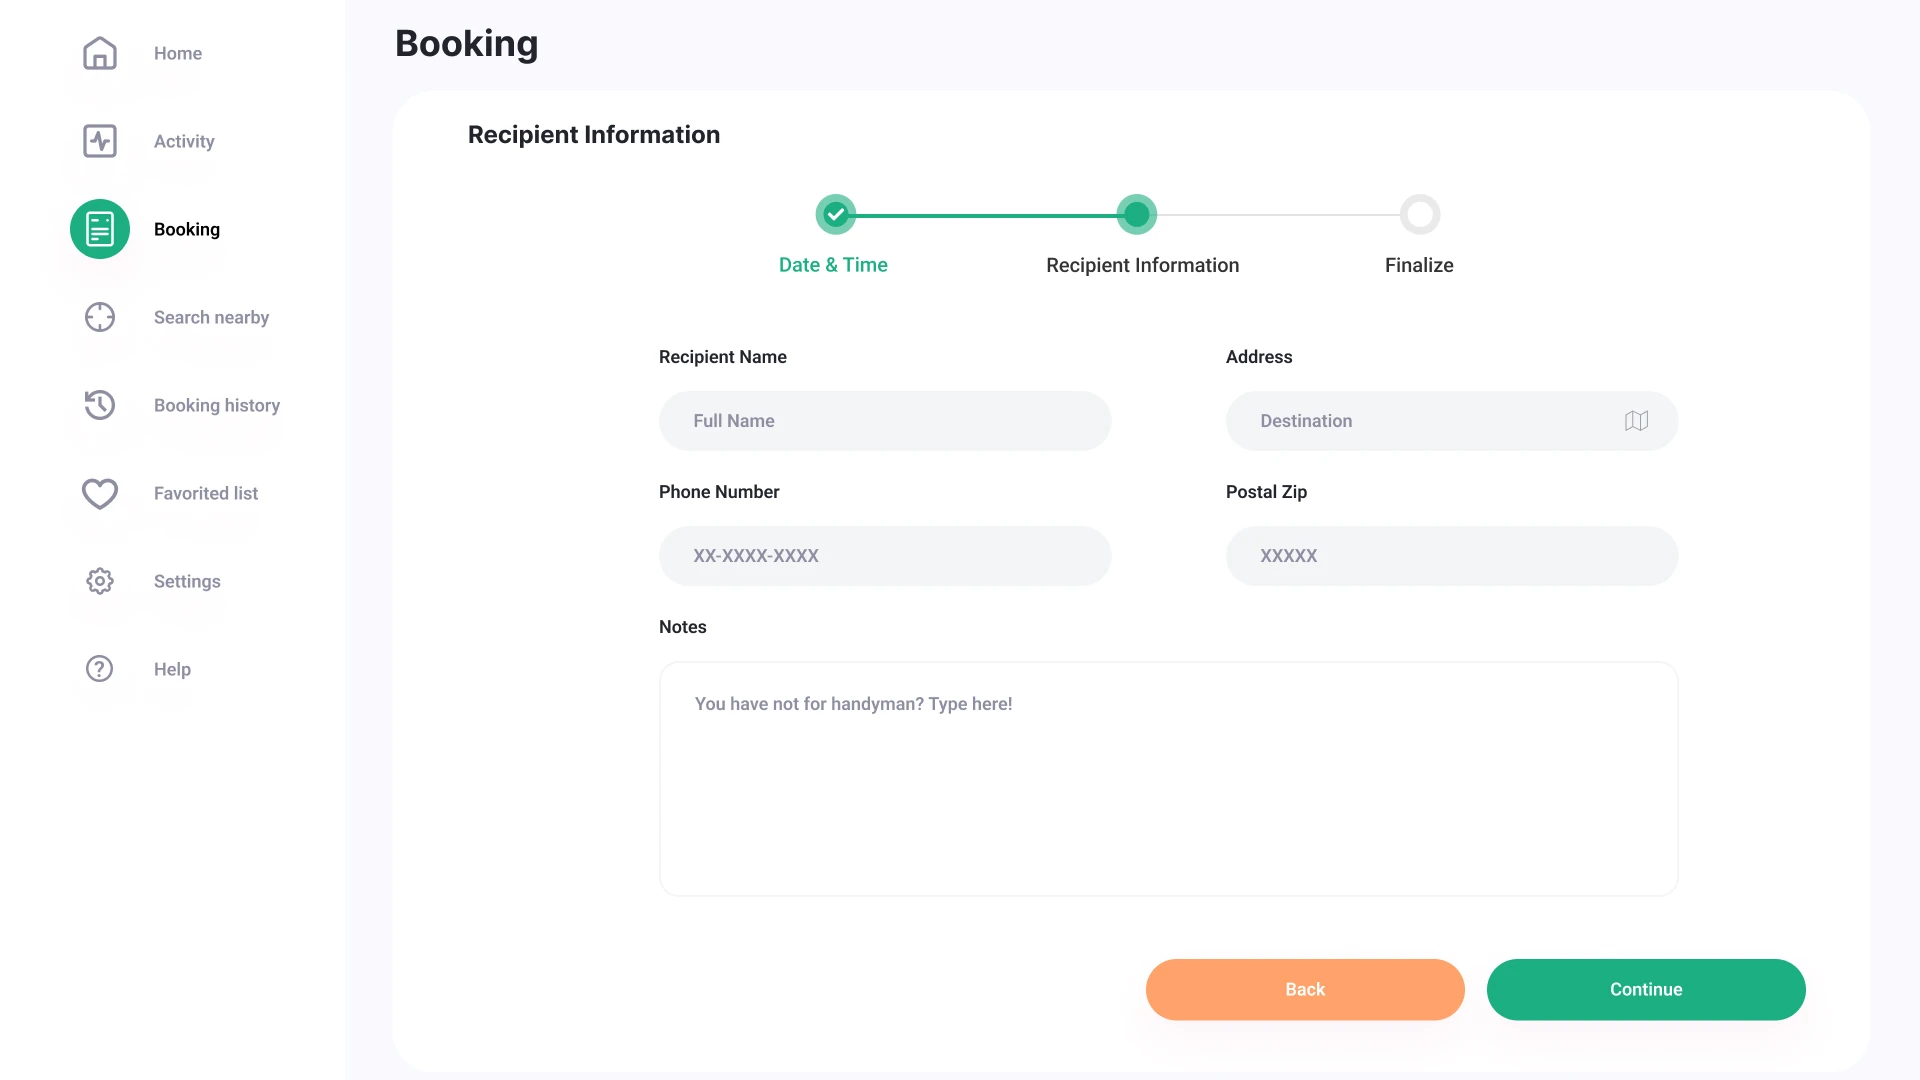The width and height of the screenshot is (1920, 1080).
Task: Click inside the Notes text area
Action: 1168,779
